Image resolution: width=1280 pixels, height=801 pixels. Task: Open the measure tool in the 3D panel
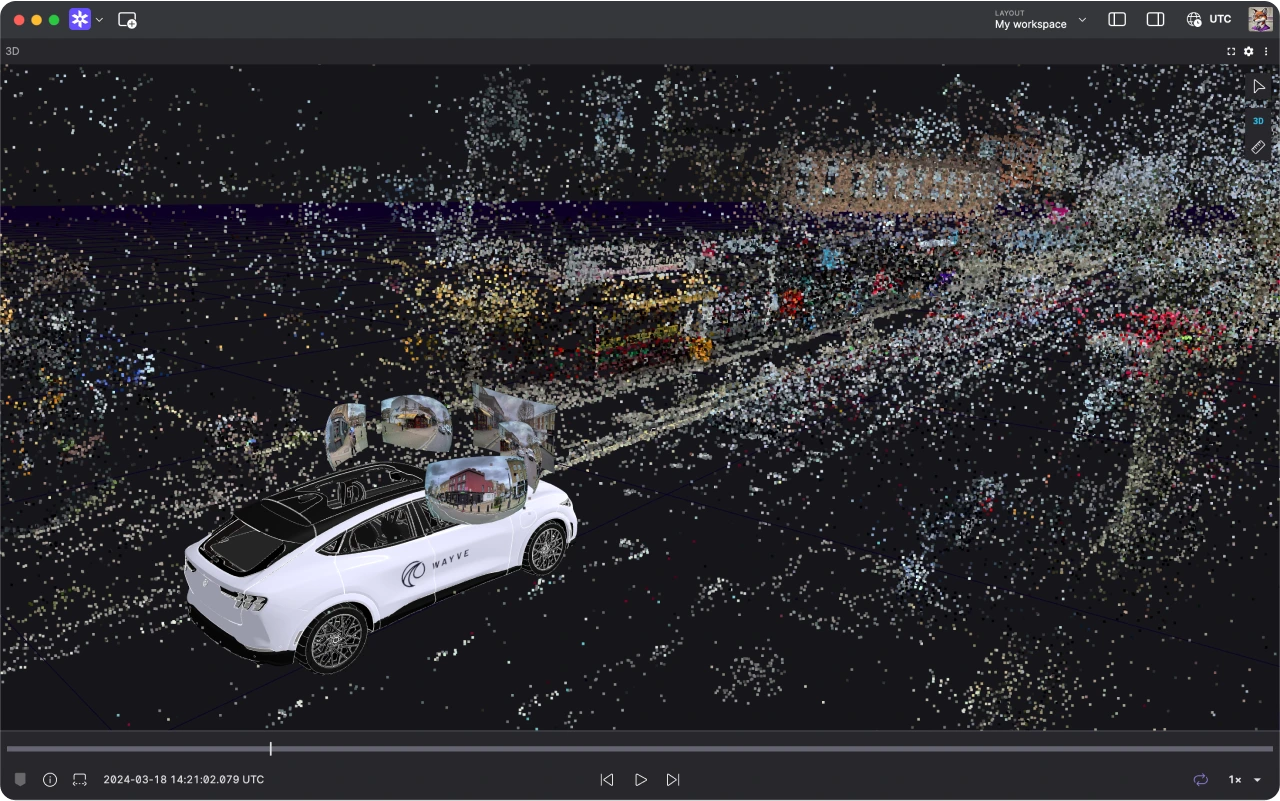[1259, 147]
